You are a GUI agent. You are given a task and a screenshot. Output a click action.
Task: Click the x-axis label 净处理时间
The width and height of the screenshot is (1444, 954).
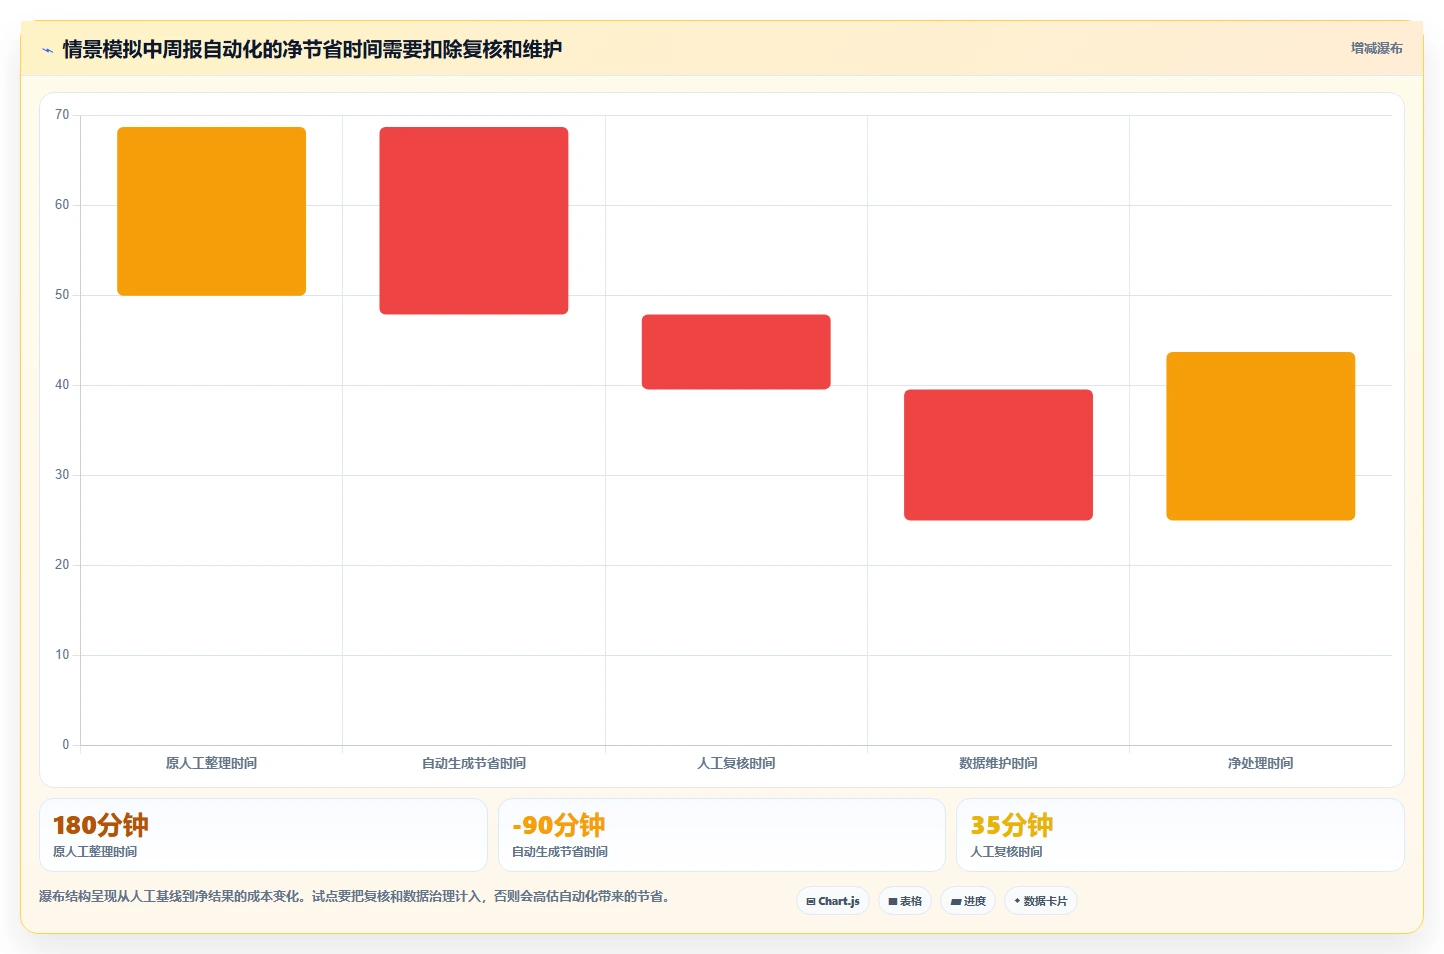coord(1260,763)
